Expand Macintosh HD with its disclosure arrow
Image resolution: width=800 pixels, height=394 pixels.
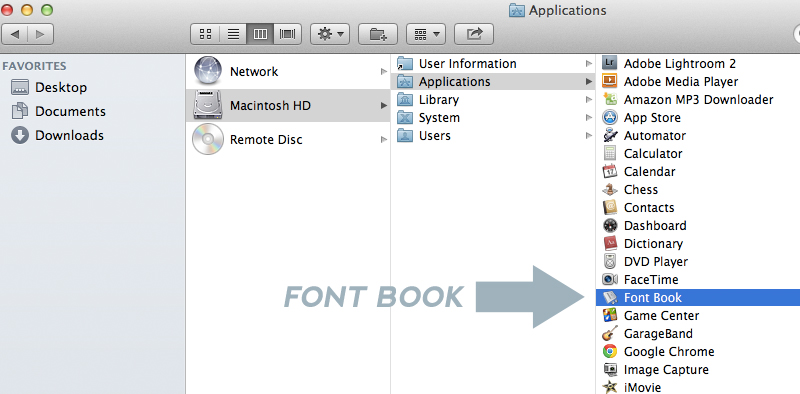click(x=384, y=105)
